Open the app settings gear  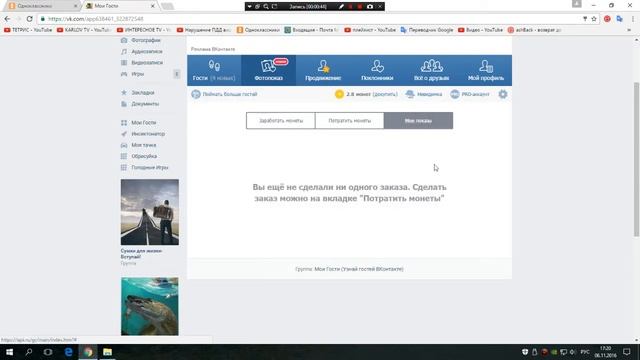pos(503,94)
